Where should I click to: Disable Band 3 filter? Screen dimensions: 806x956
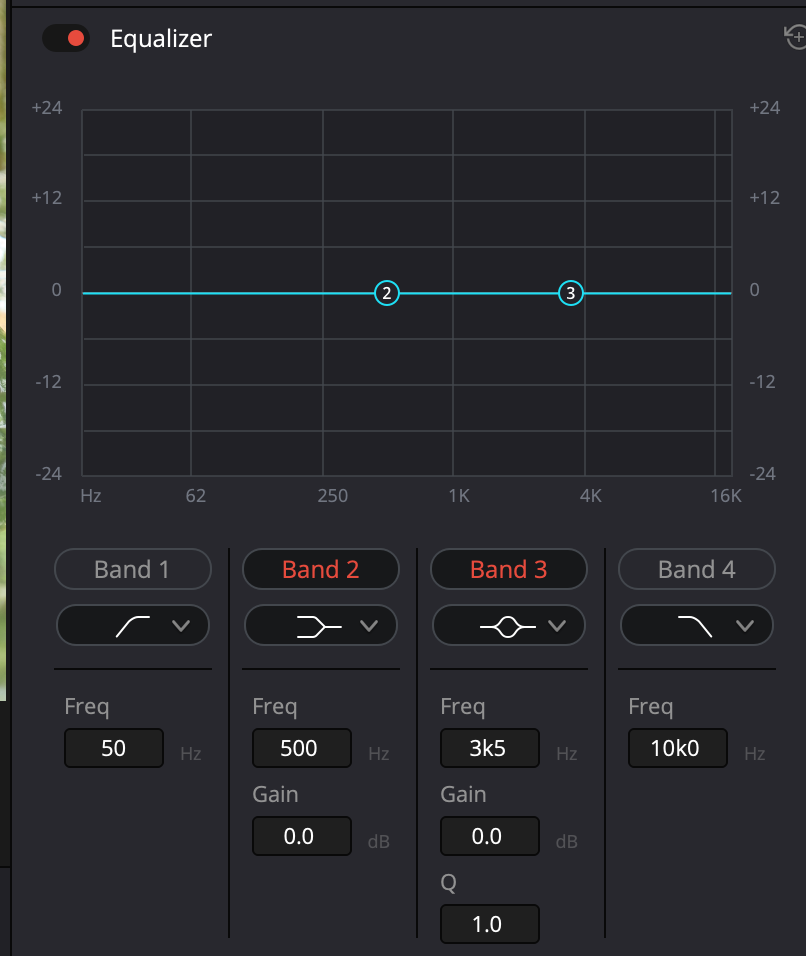pyautogui.click(x=508, y=569)
